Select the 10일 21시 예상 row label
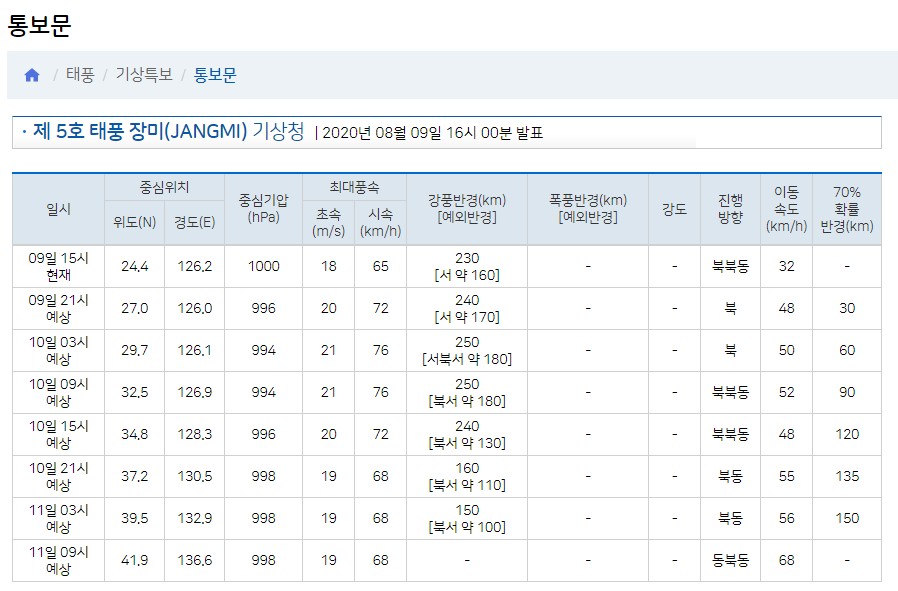 coord(58,476)
